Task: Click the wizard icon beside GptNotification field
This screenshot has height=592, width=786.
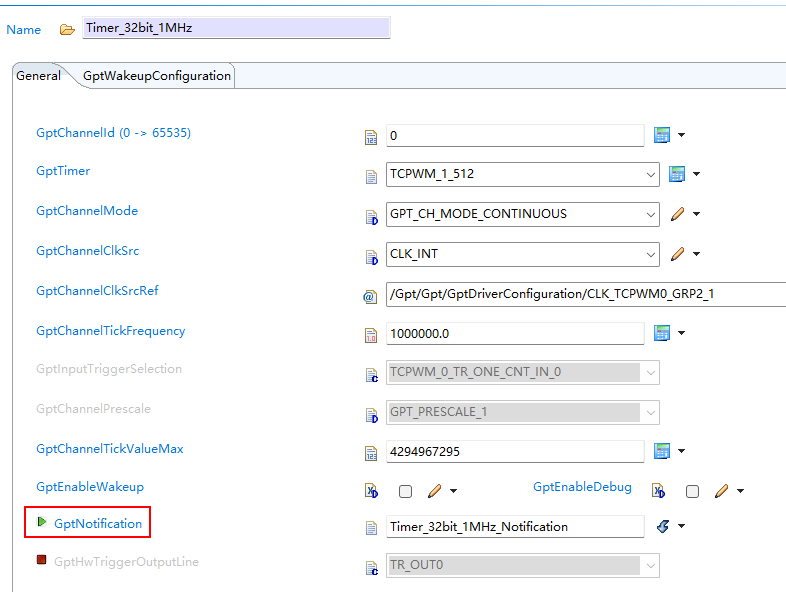Action: [663, 526]
